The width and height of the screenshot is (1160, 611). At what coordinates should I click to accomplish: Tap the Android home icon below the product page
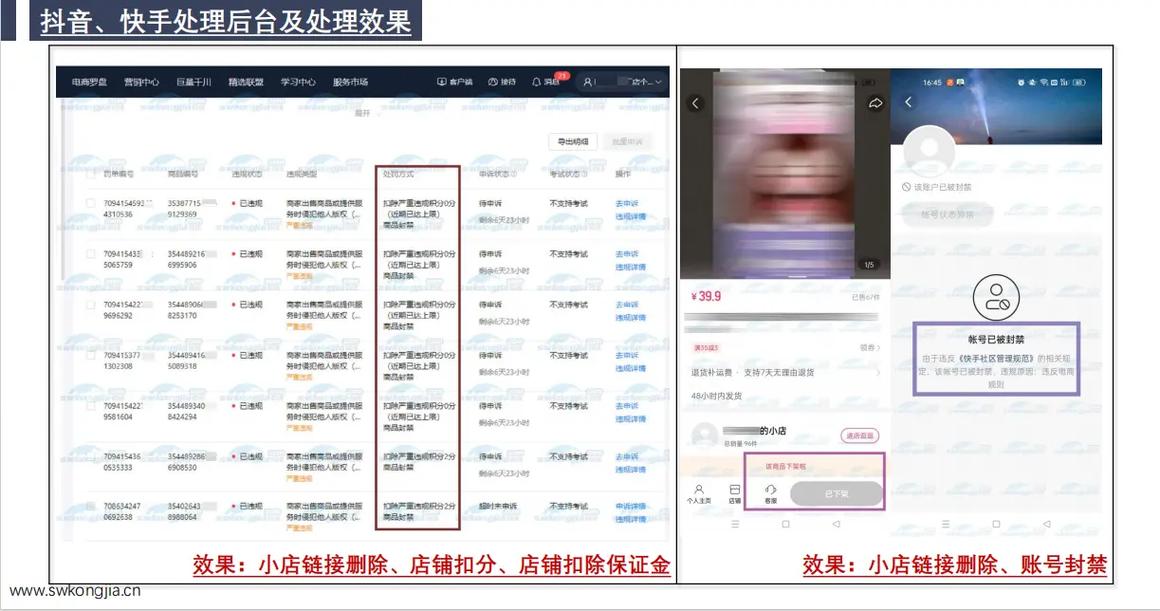click(786, 524)
